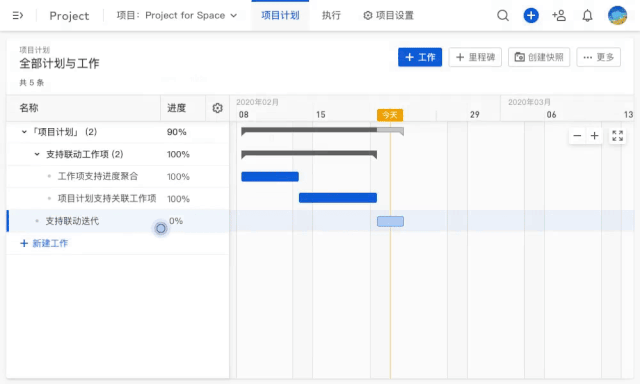
Task: Click the 支持联动工作项 summary Gantt bar
Action: [x=309, y=154]
